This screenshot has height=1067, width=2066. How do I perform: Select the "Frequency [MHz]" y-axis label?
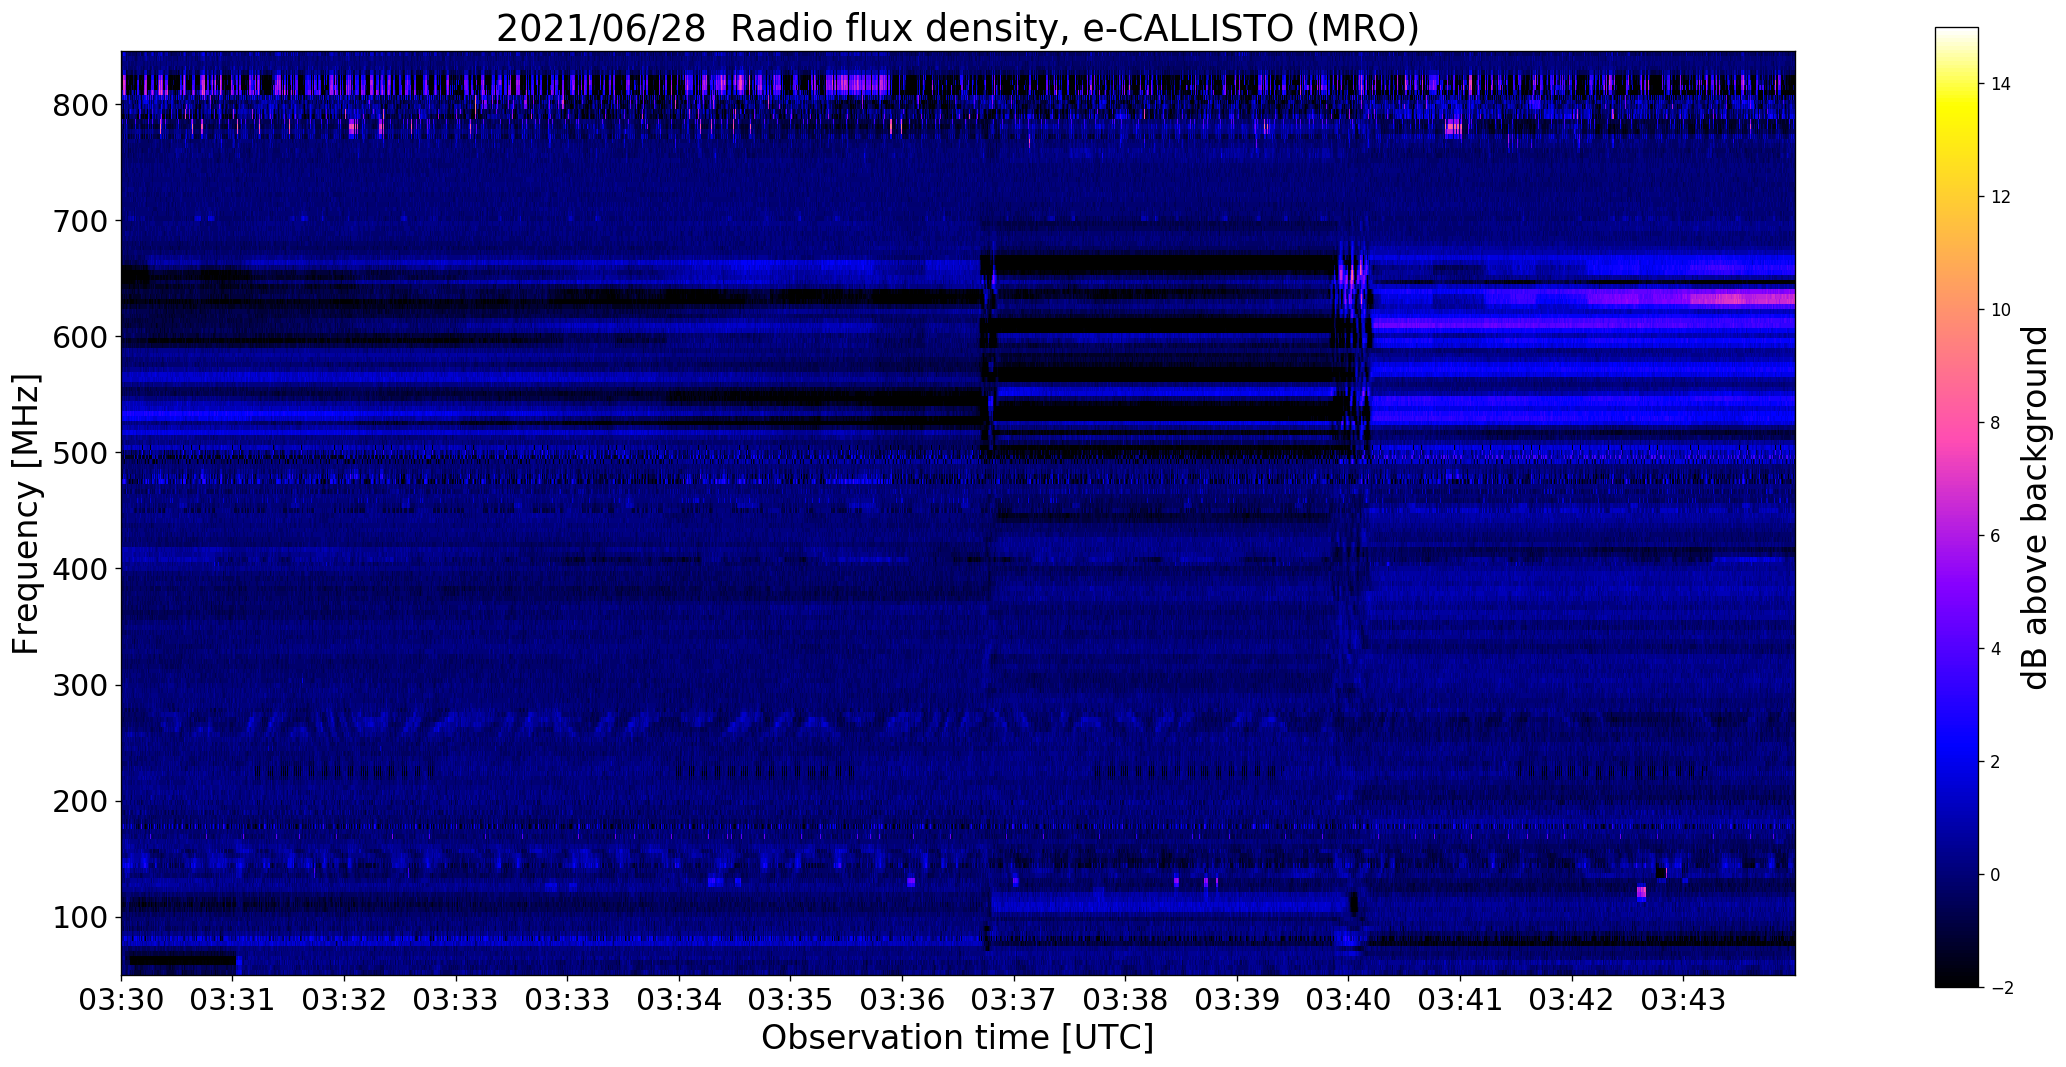(x=26, y=514)
